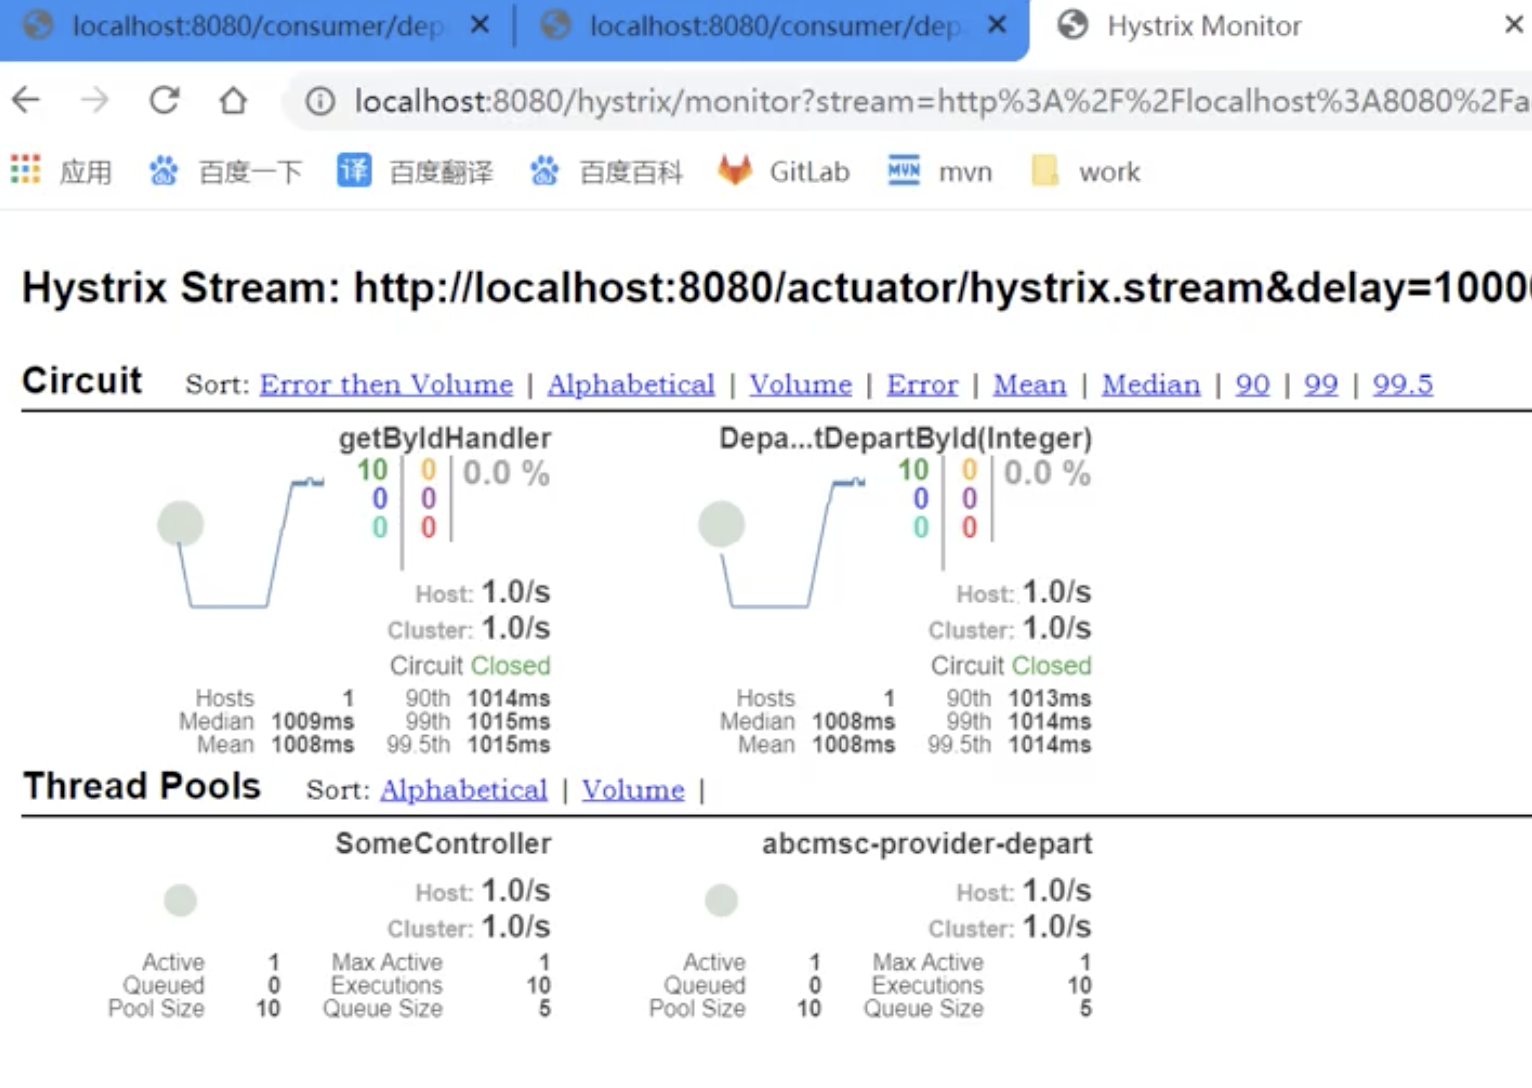The image size is (1532, 1088).
Task: Click Depa...tDepartById green success count 10
Action: click(913, 470)
